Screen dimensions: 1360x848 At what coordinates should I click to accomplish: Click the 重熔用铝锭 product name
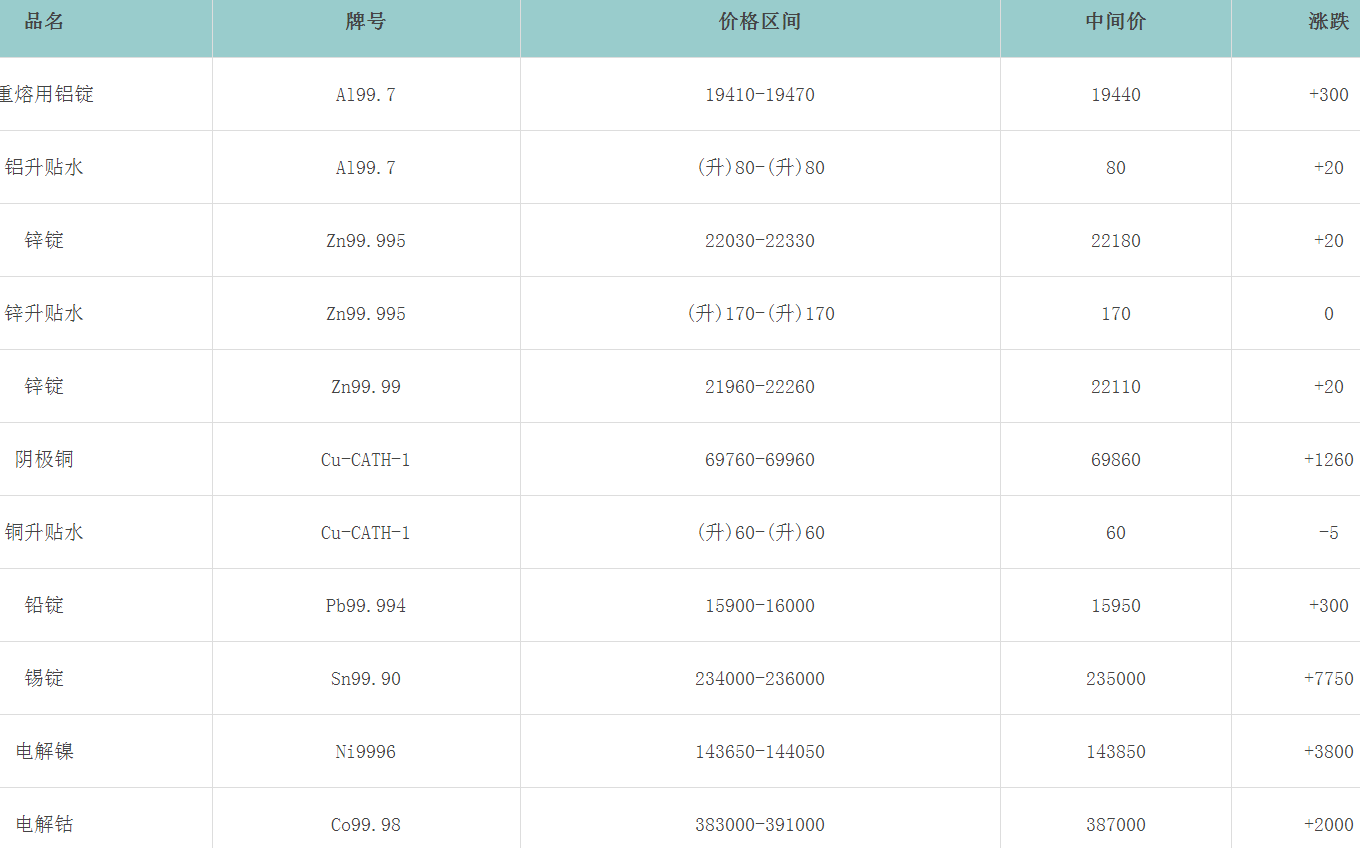coord(47,95)
